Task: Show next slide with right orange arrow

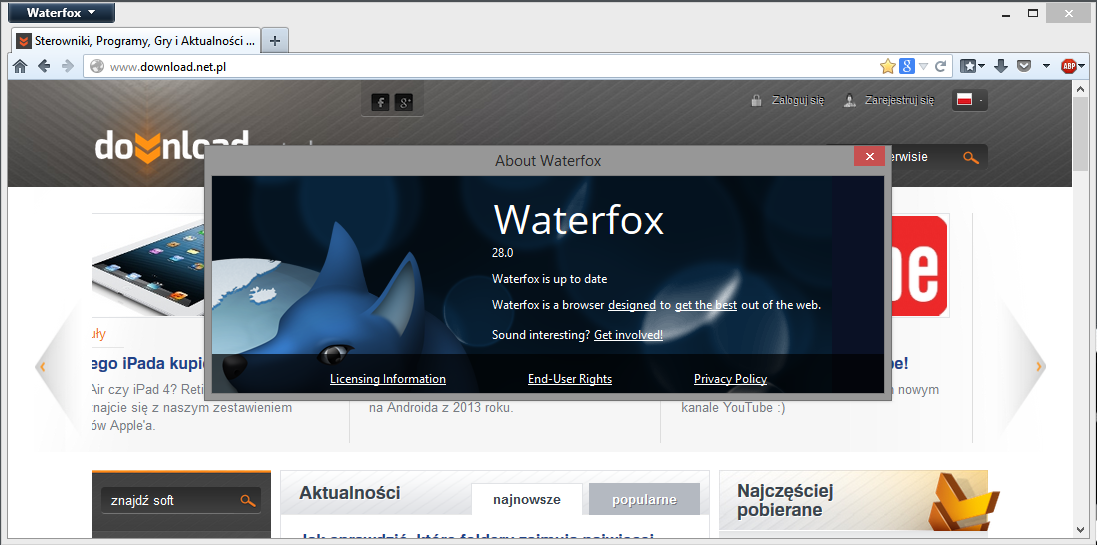Action: coord(1039,367)
